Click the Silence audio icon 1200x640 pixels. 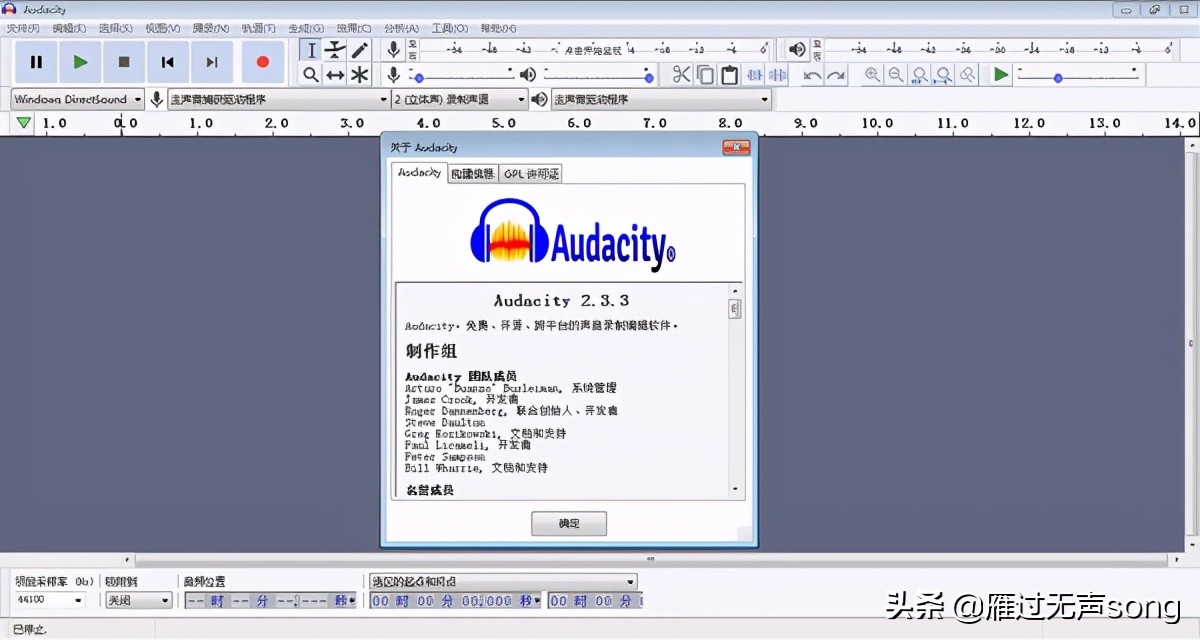pyautogui.click(x=777, y=75)
